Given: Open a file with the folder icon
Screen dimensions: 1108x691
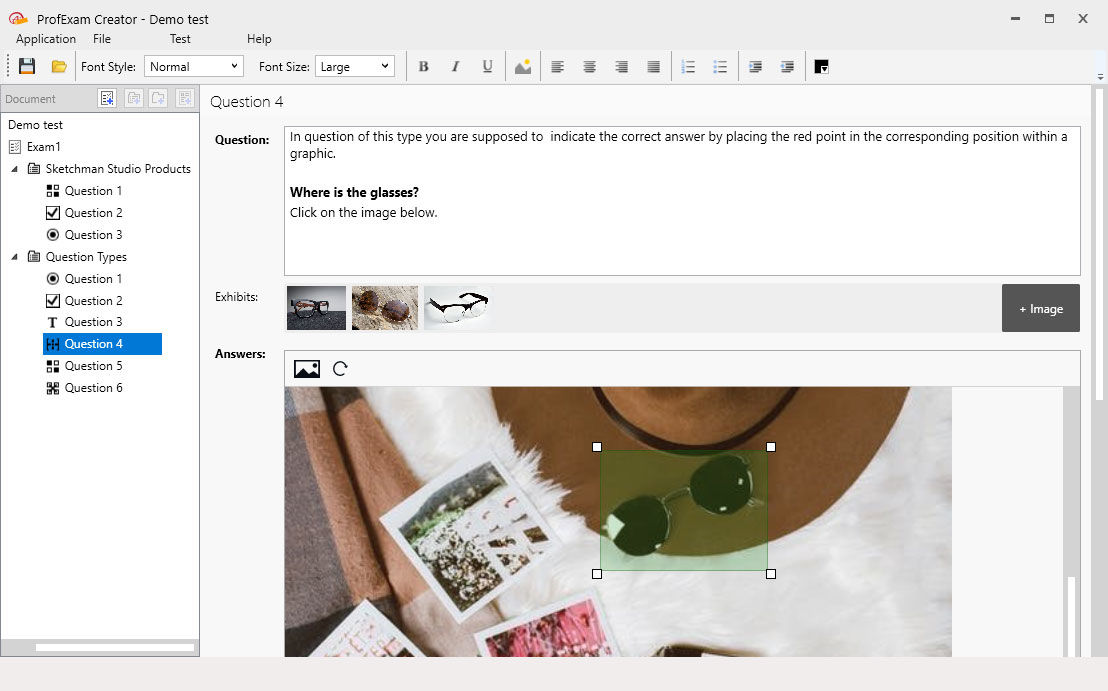Looking at the screenshot, I should [x=59, y=66].
